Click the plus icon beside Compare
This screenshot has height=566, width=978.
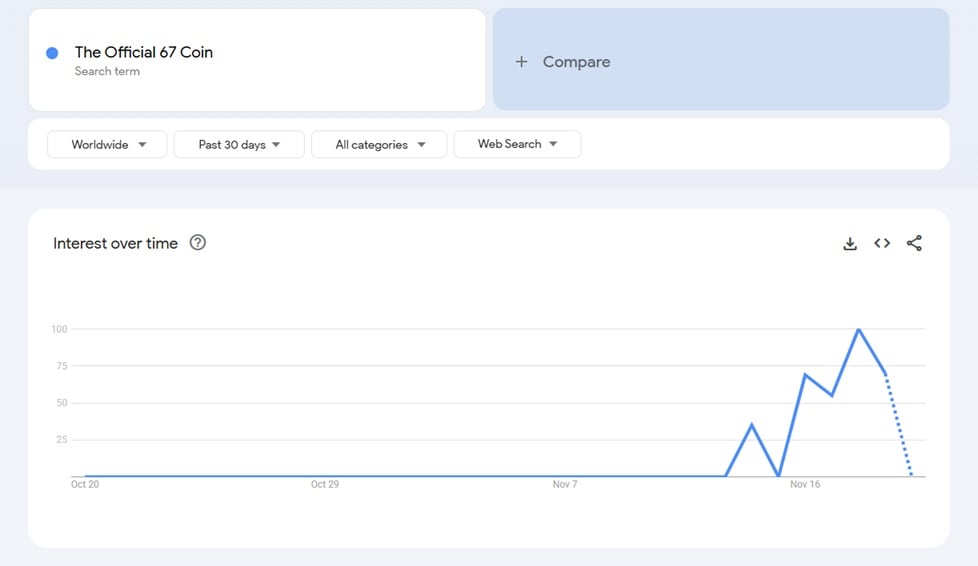[x=521, y=62]
